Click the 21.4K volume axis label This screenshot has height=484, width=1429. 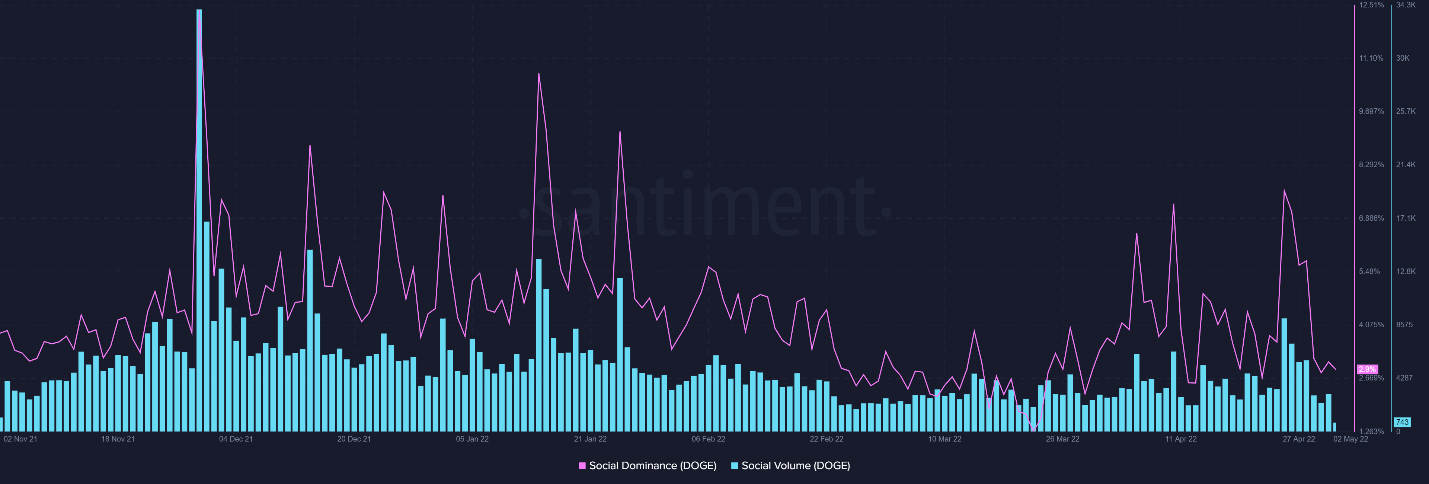[x=1405, y=165]
